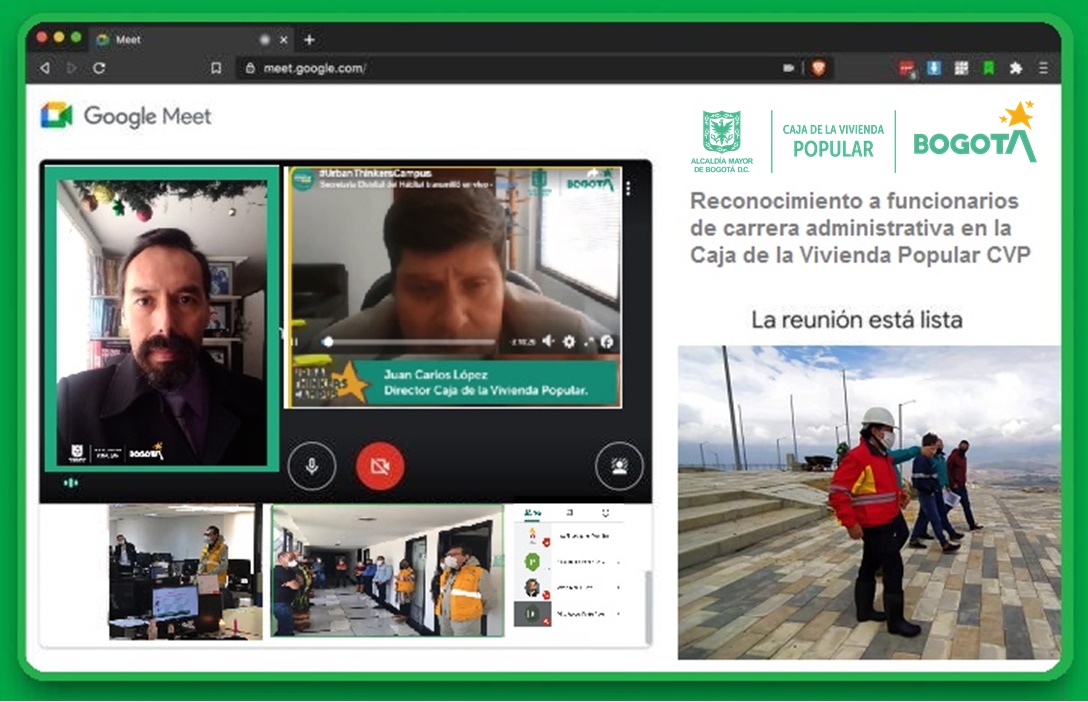The height and width of the screenshot is (702, 1088).
Task: Open the hallway workers video thumbnail
Action: 387,570
